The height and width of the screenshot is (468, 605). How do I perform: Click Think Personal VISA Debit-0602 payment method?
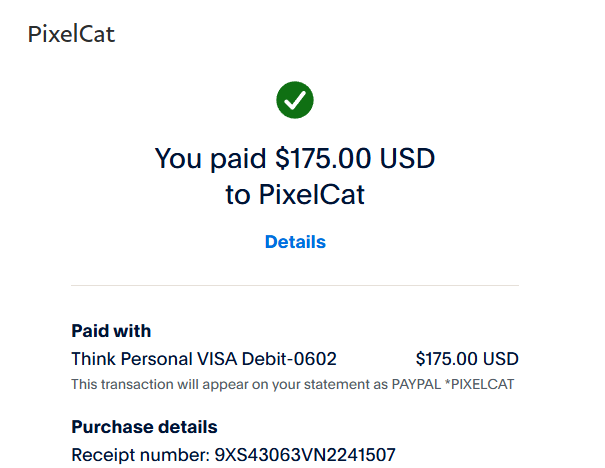pos(204,359)
